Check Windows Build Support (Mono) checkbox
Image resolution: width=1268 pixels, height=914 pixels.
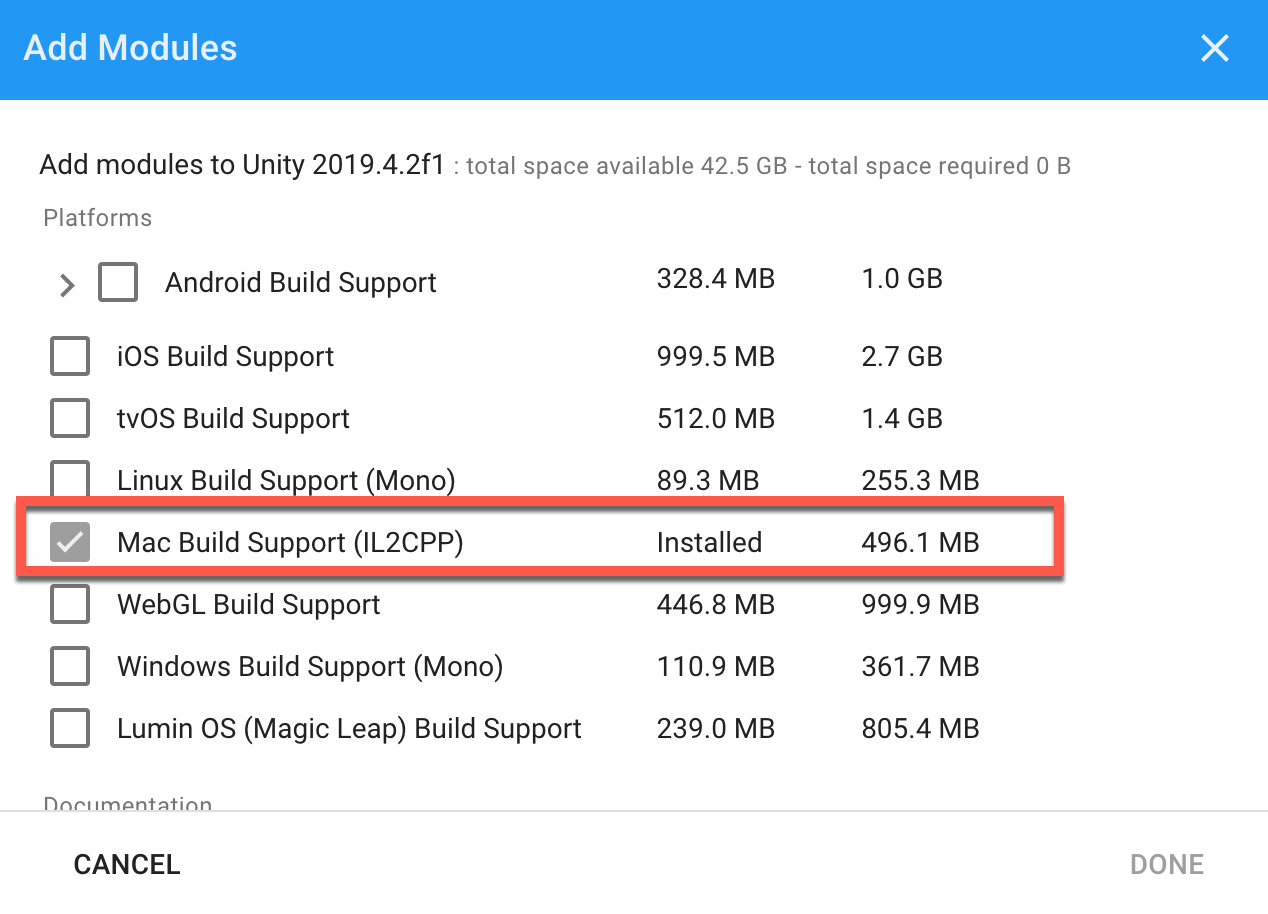coord(70,666)
